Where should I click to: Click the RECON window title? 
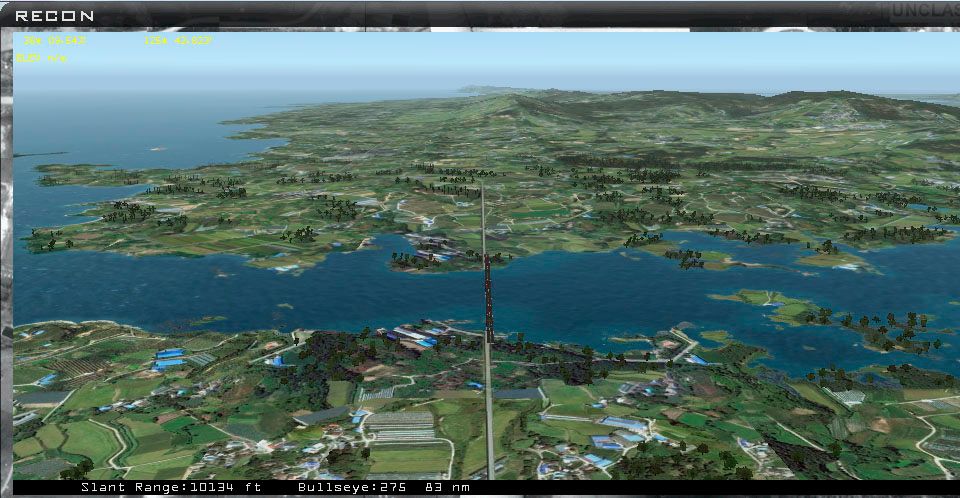tap(54, 16)
